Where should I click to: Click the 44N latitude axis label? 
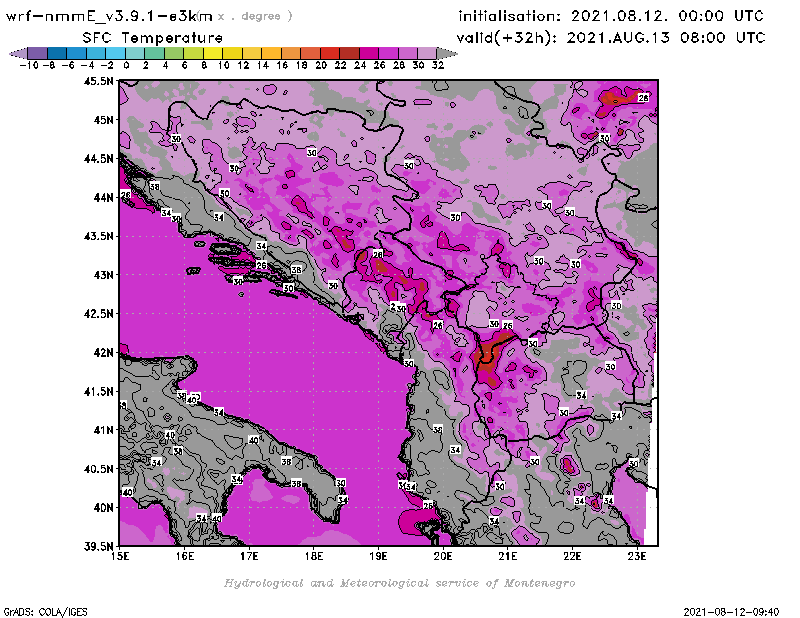[103, 197]
